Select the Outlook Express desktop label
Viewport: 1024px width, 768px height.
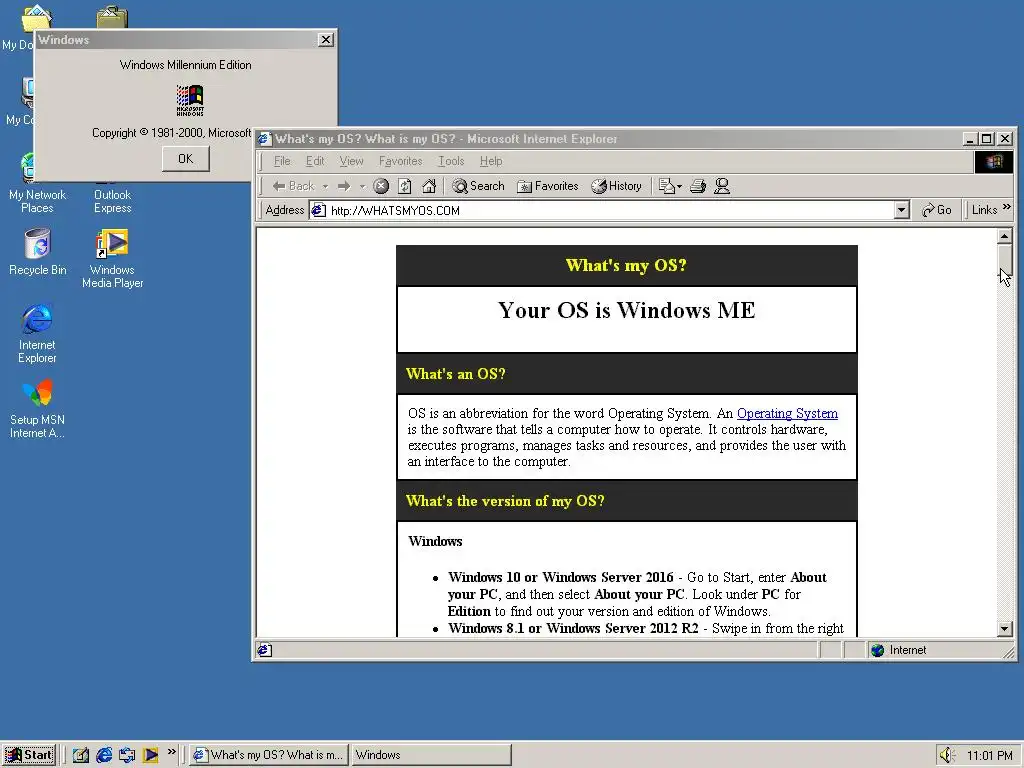tap(112, 201)
